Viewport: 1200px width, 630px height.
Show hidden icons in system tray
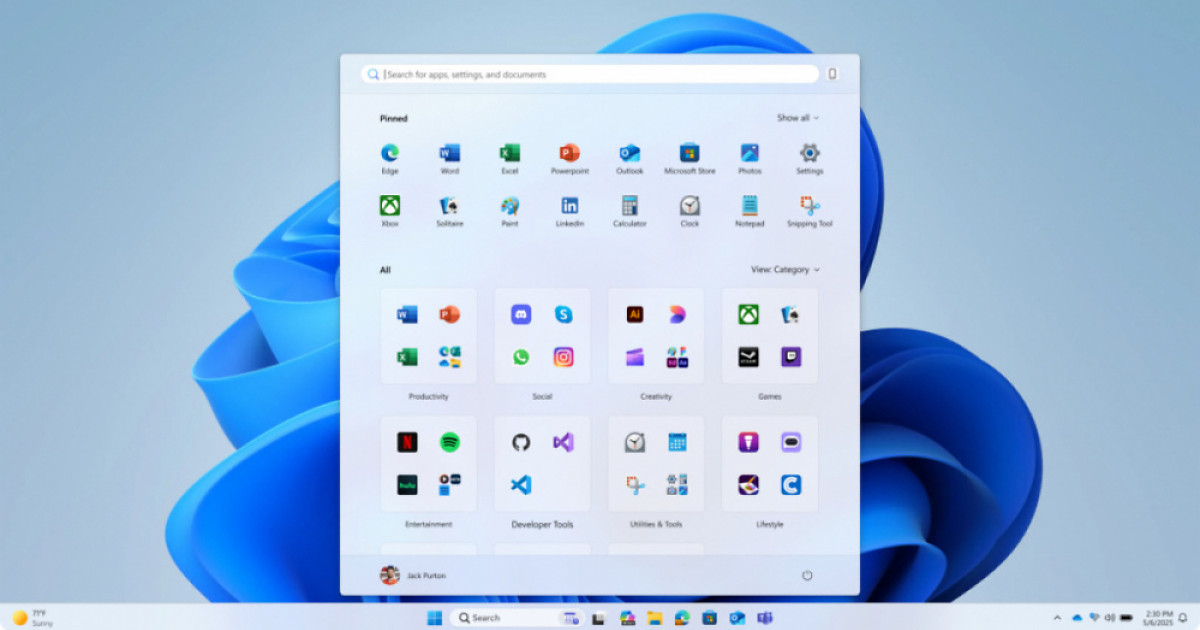pyautogui.click(x=1057, y=618)
